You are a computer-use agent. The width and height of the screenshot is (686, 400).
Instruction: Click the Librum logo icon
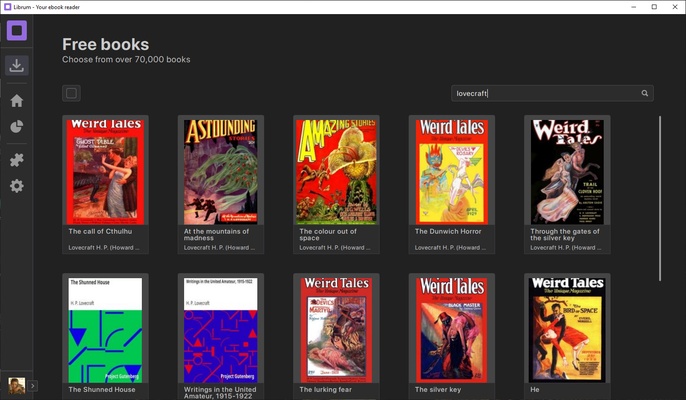tap(16, 31)
